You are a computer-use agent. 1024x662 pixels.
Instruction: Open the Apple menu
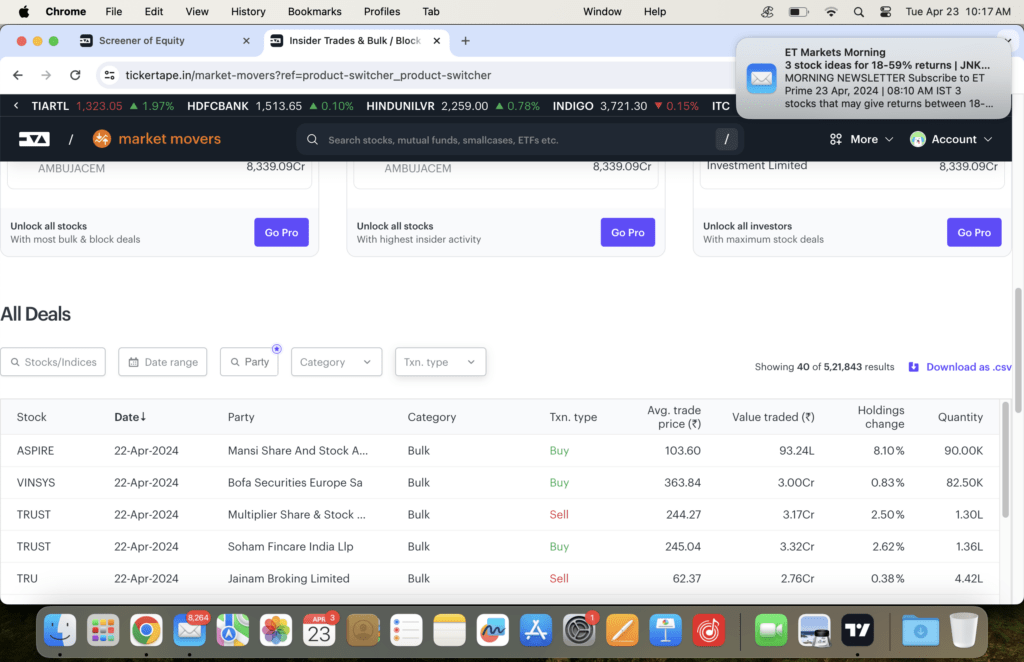24,11
